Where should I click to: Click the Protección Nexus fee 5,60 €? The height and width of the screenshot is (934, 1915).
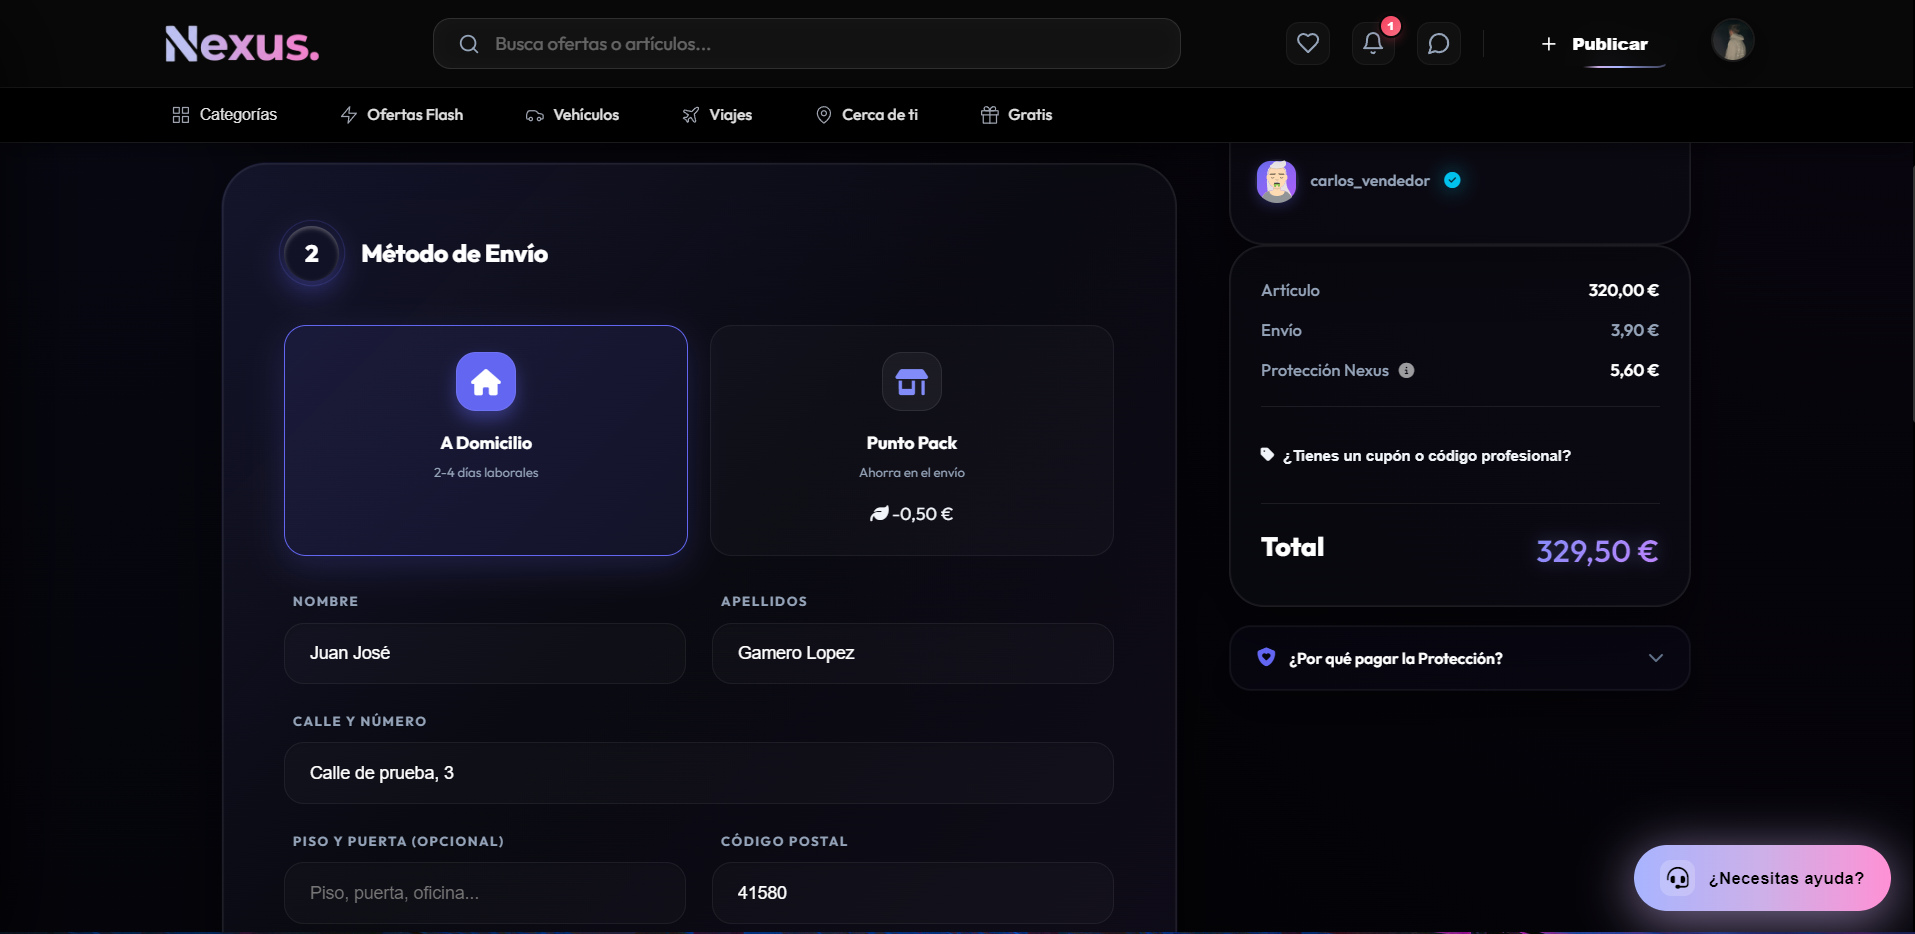pyautogui.click(x=1634, y=370)
